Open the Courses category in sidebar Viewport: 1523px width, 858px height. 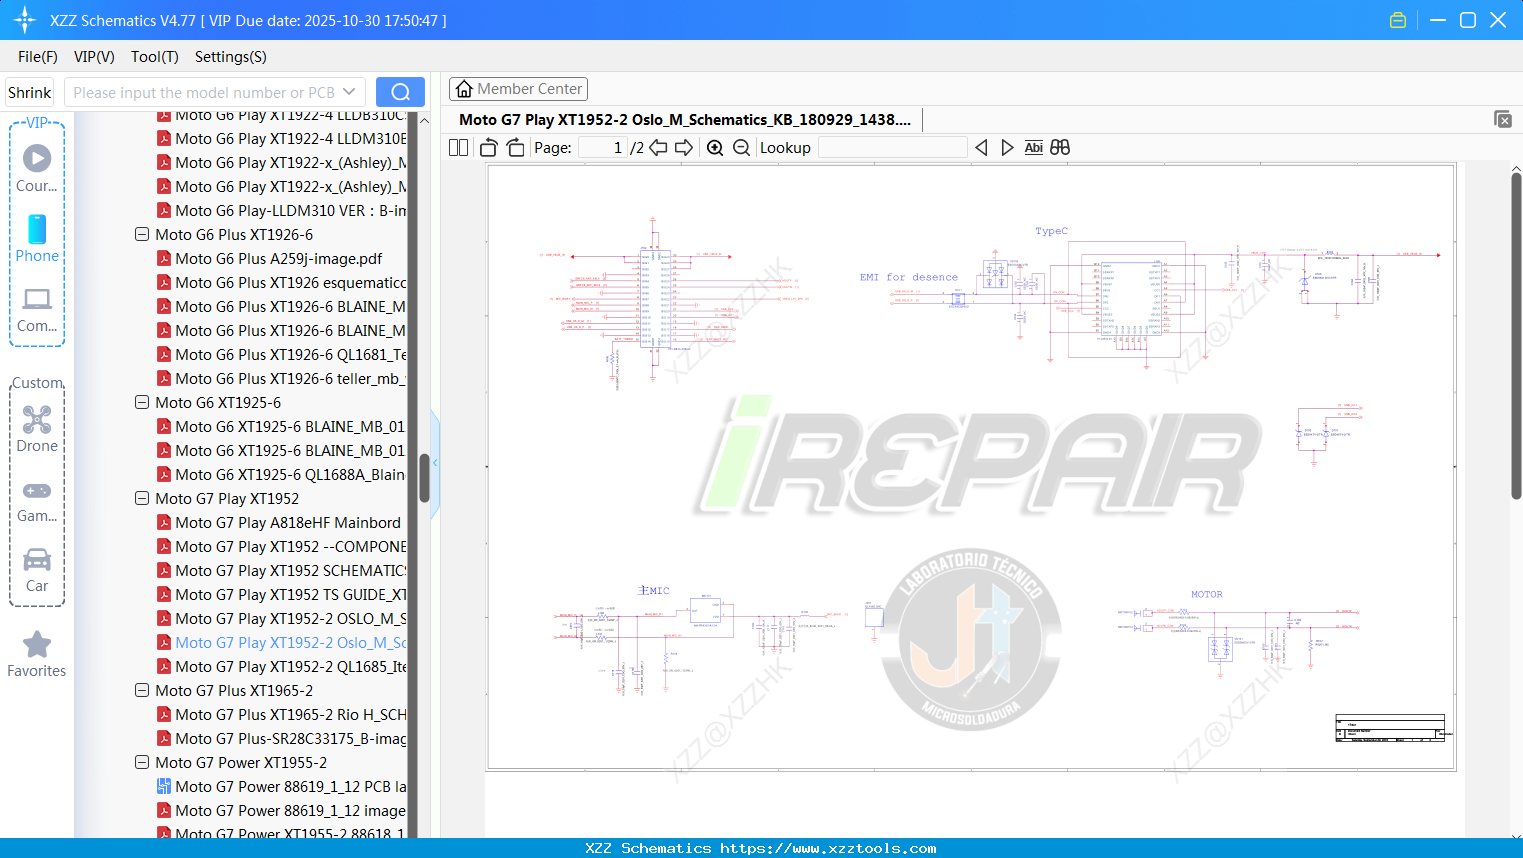coord(37,168)
